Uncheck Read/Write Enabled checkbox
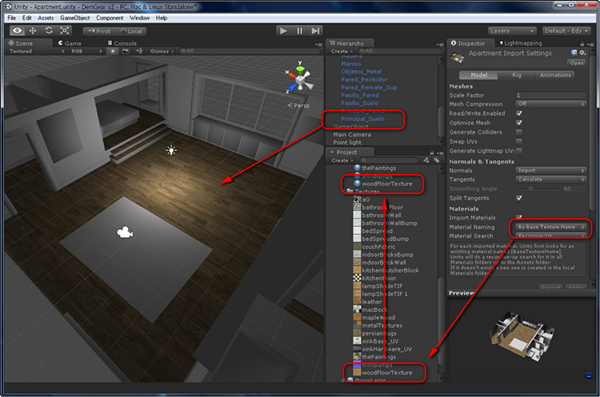The width and height of the screenshot is (600, 397). pos(519,113)
